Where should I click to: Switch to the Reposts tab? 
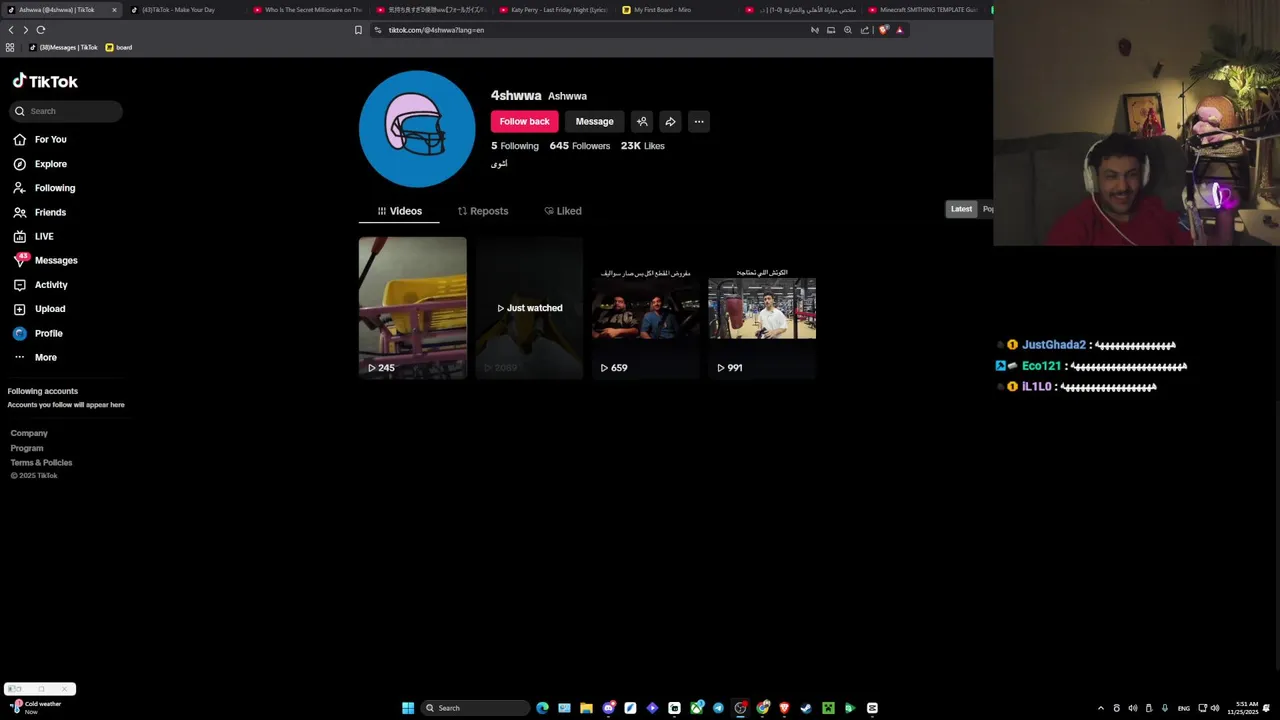click(x=482, y=211)
